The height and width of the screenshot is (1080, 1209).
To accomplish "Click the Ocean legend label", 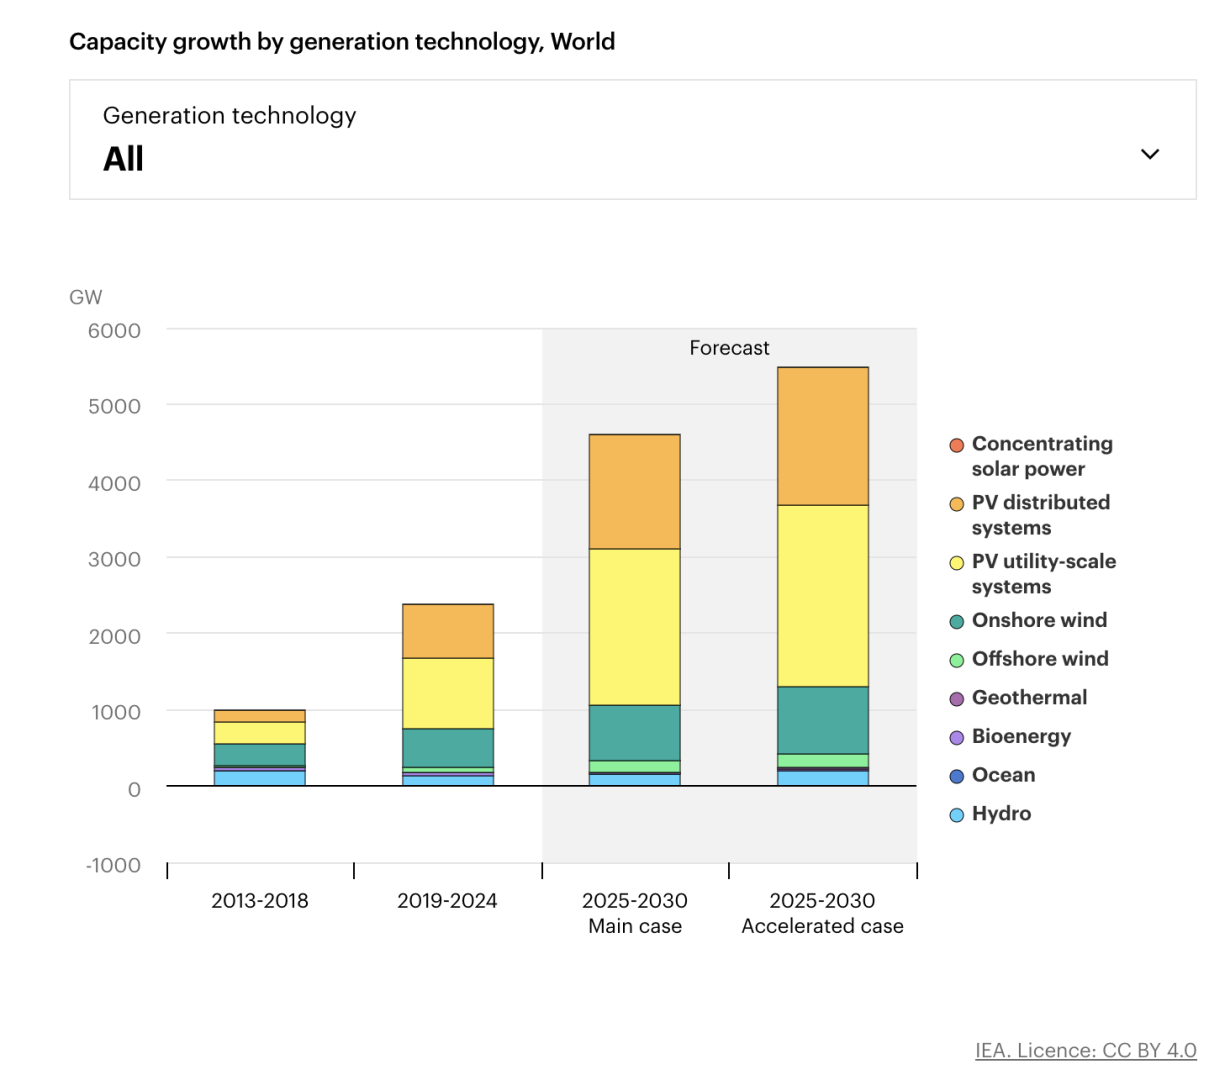I will tap(1003, 775).
